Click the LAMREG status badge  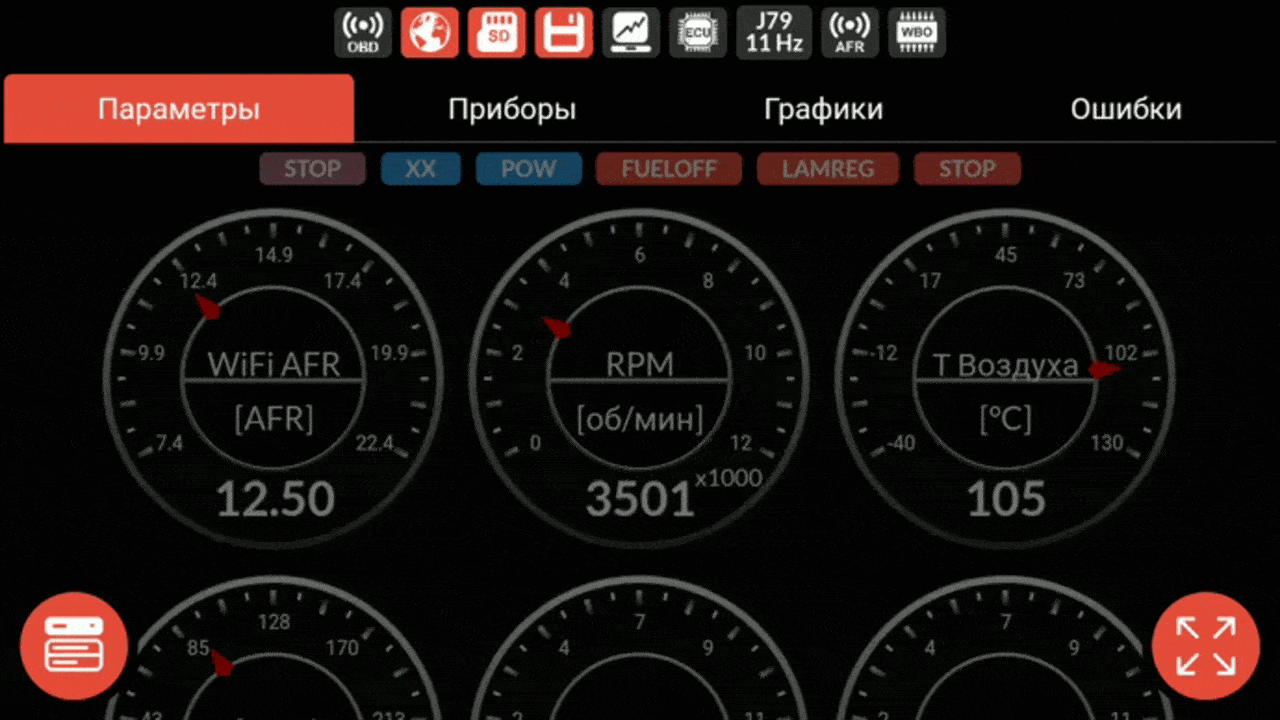pos(828,169)
